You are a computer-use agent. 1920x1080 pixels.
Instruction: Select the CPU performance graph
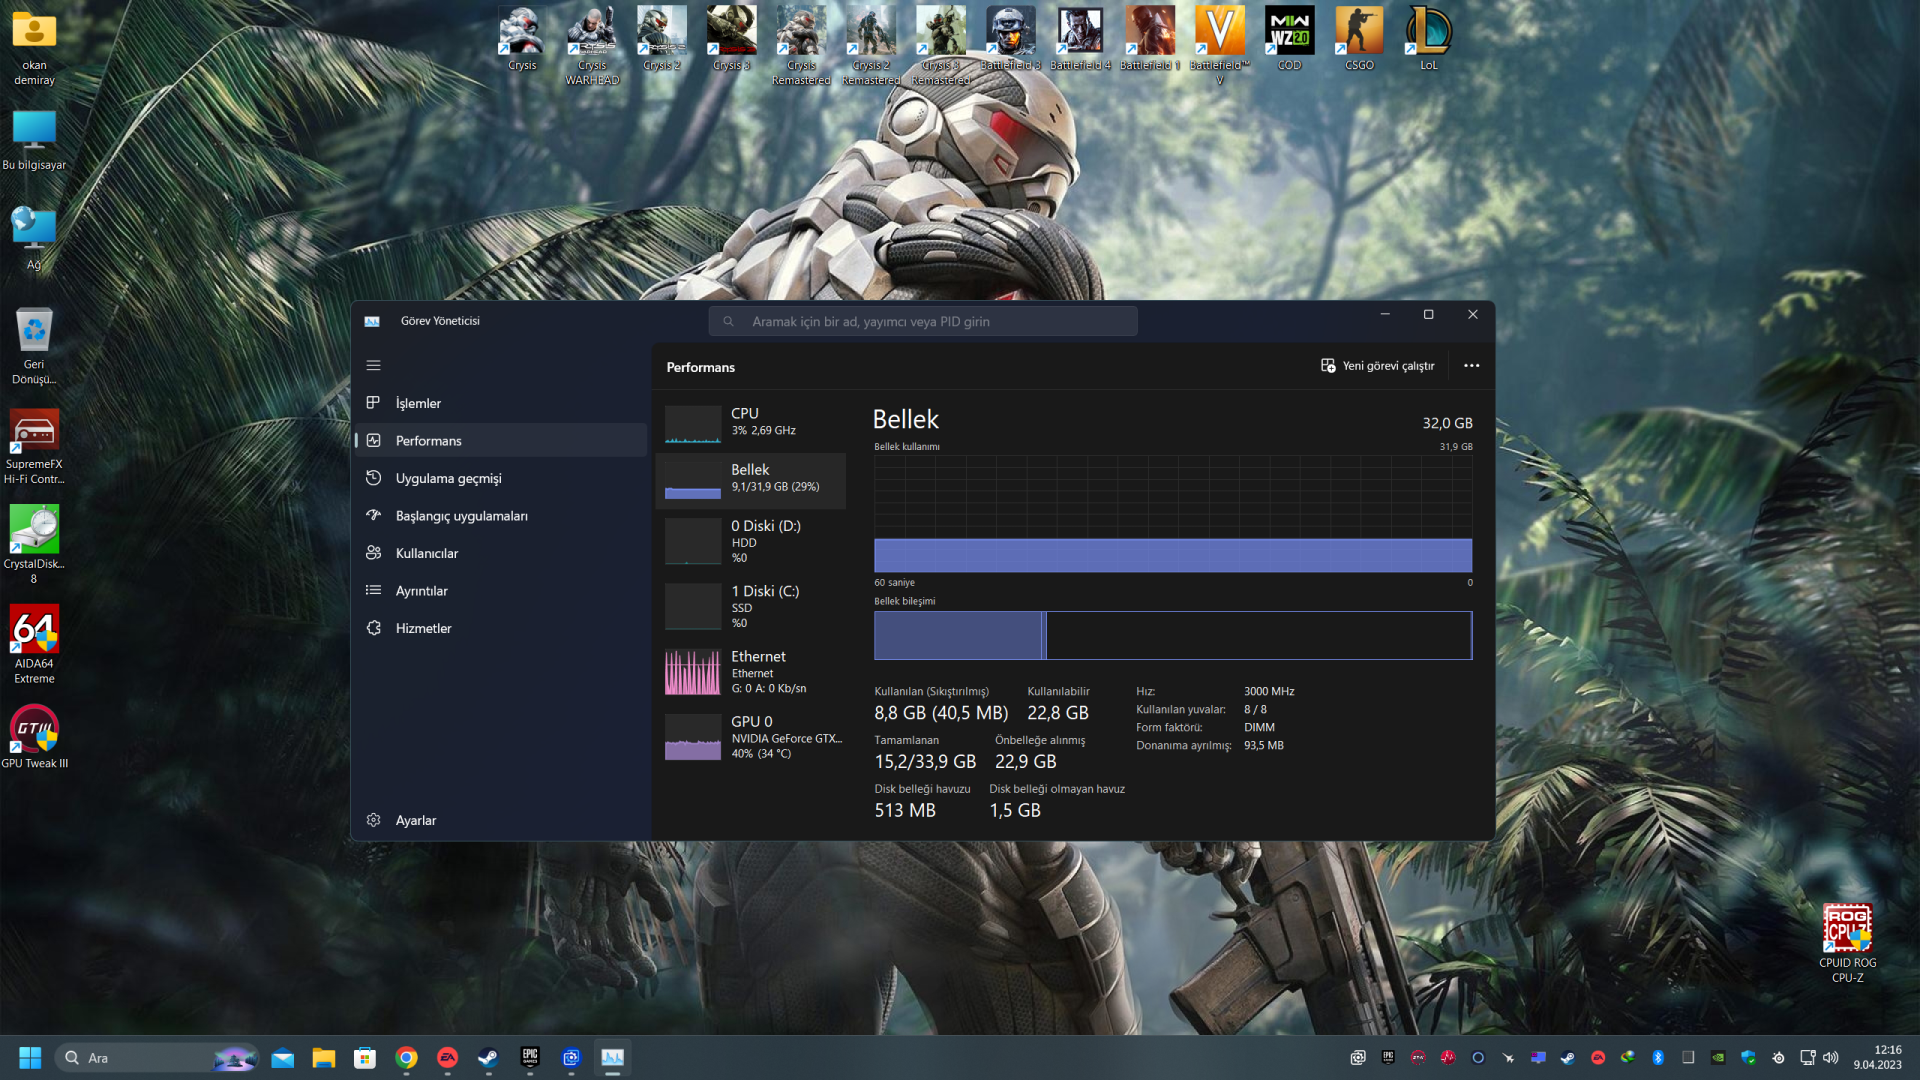click(751, 422)
